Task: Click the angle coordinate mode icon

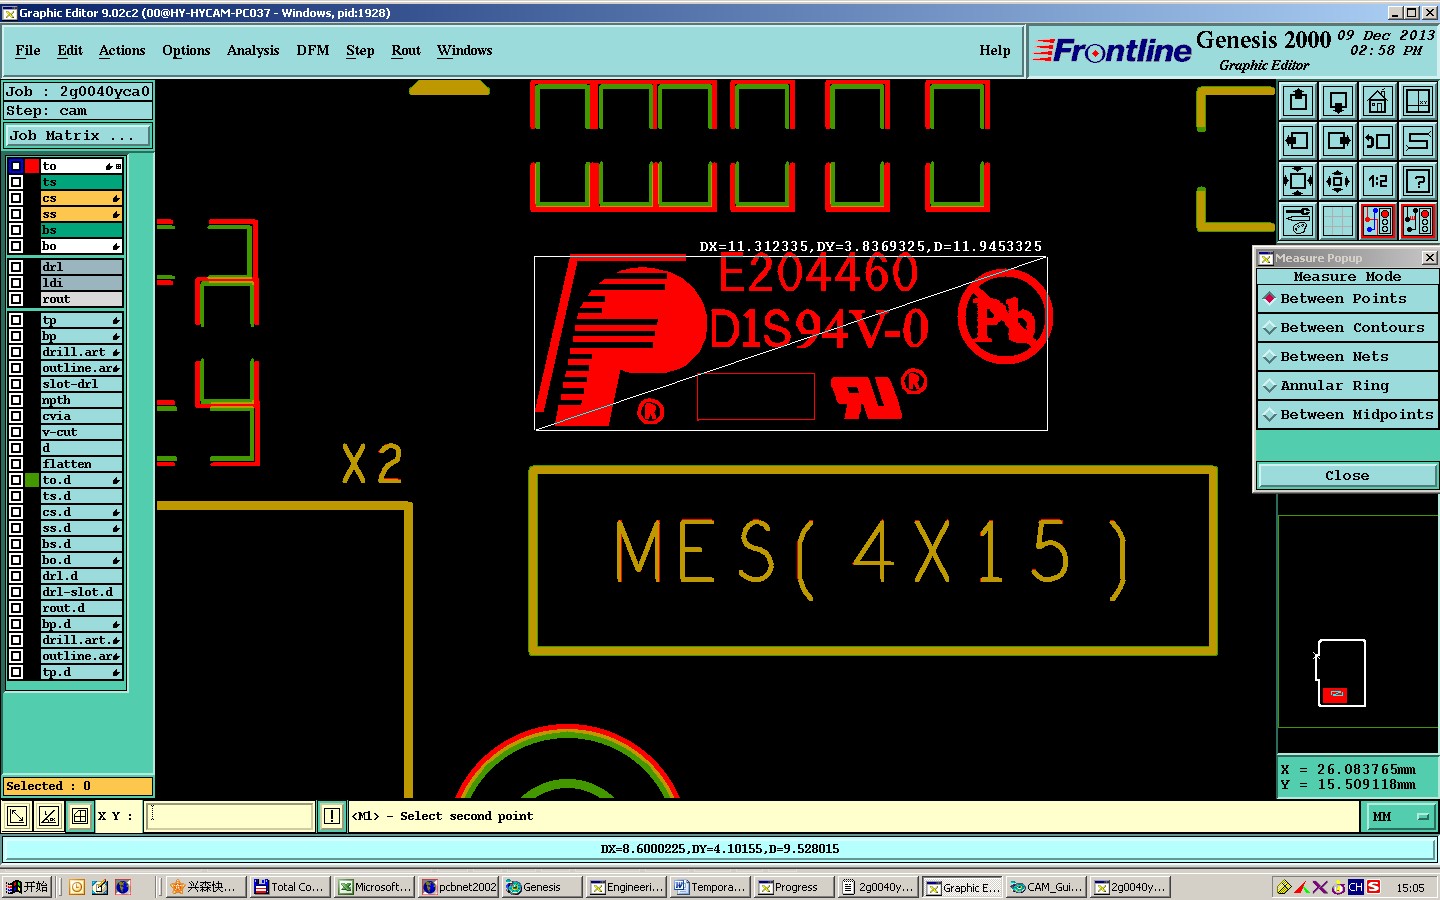Action: click(x=48, y=816)
